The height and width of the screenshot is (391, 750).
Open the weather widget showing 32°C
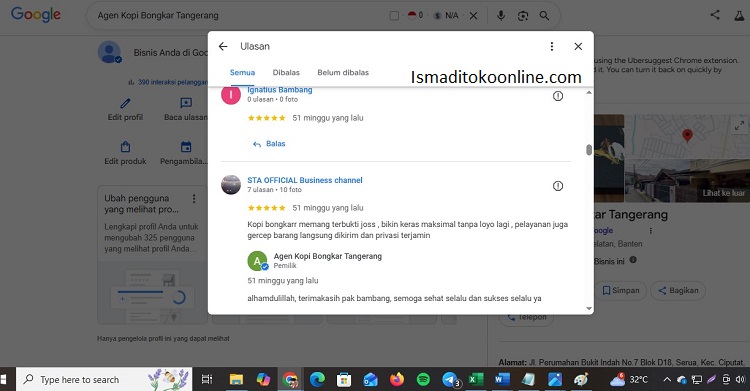629,380
